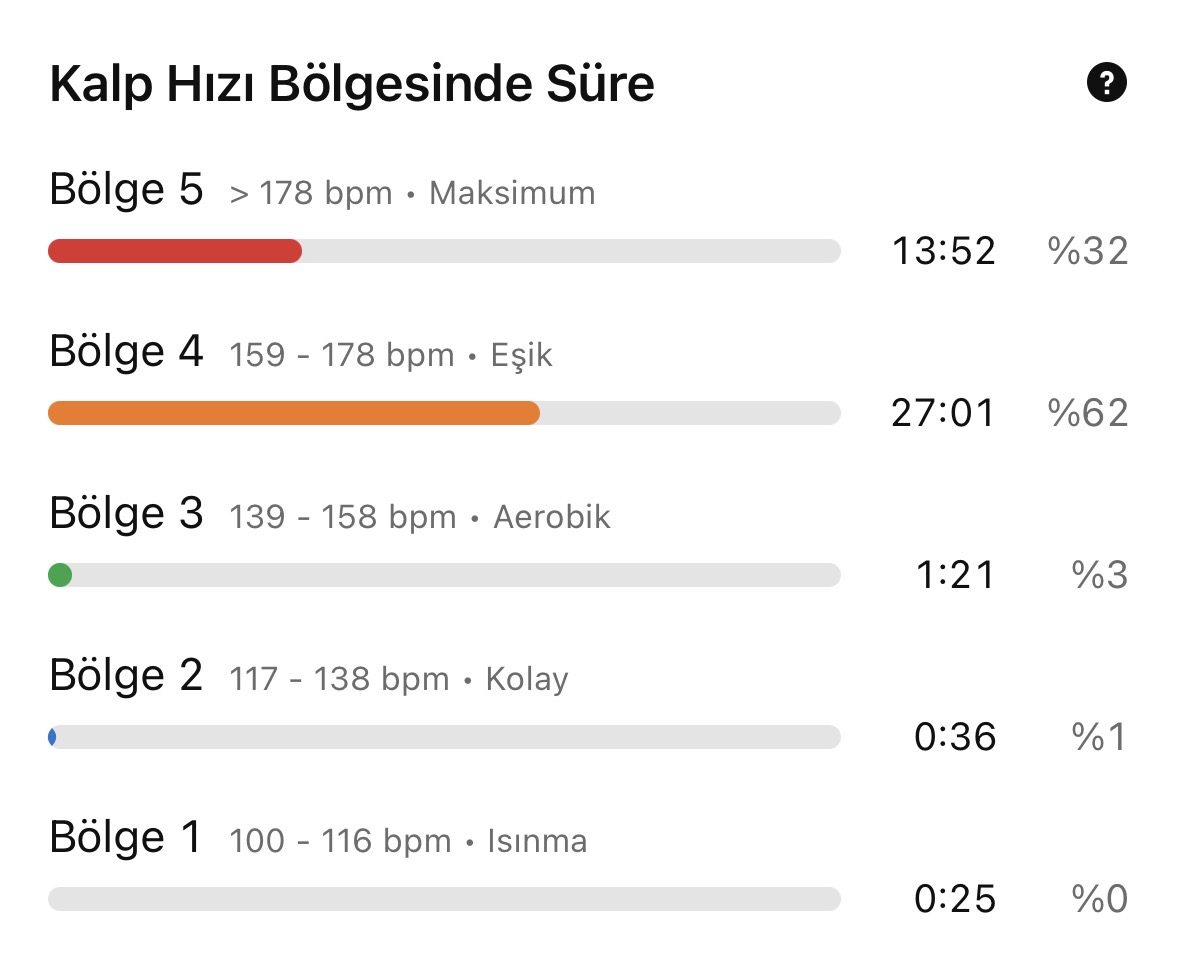Click the '> 178 bpm • Maksimum' description

coord(412,193)
